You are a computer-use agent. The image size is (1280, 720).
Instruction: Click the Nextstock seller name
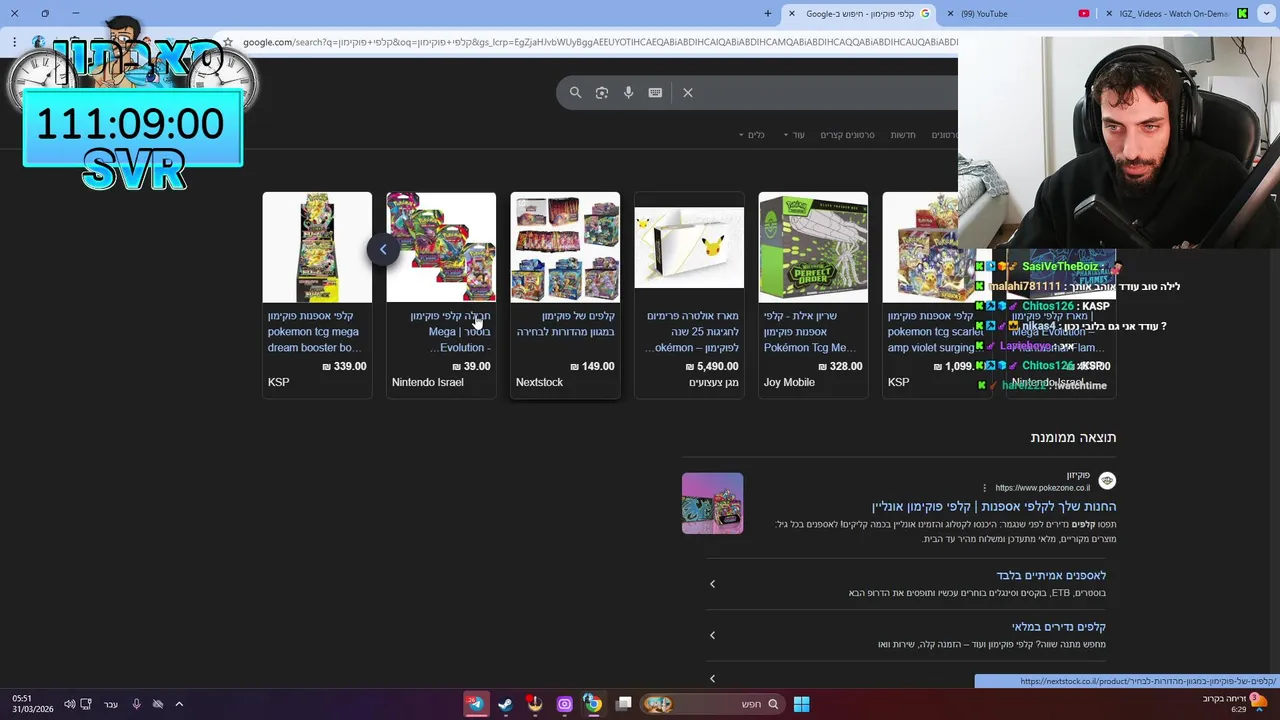[539, 382]
